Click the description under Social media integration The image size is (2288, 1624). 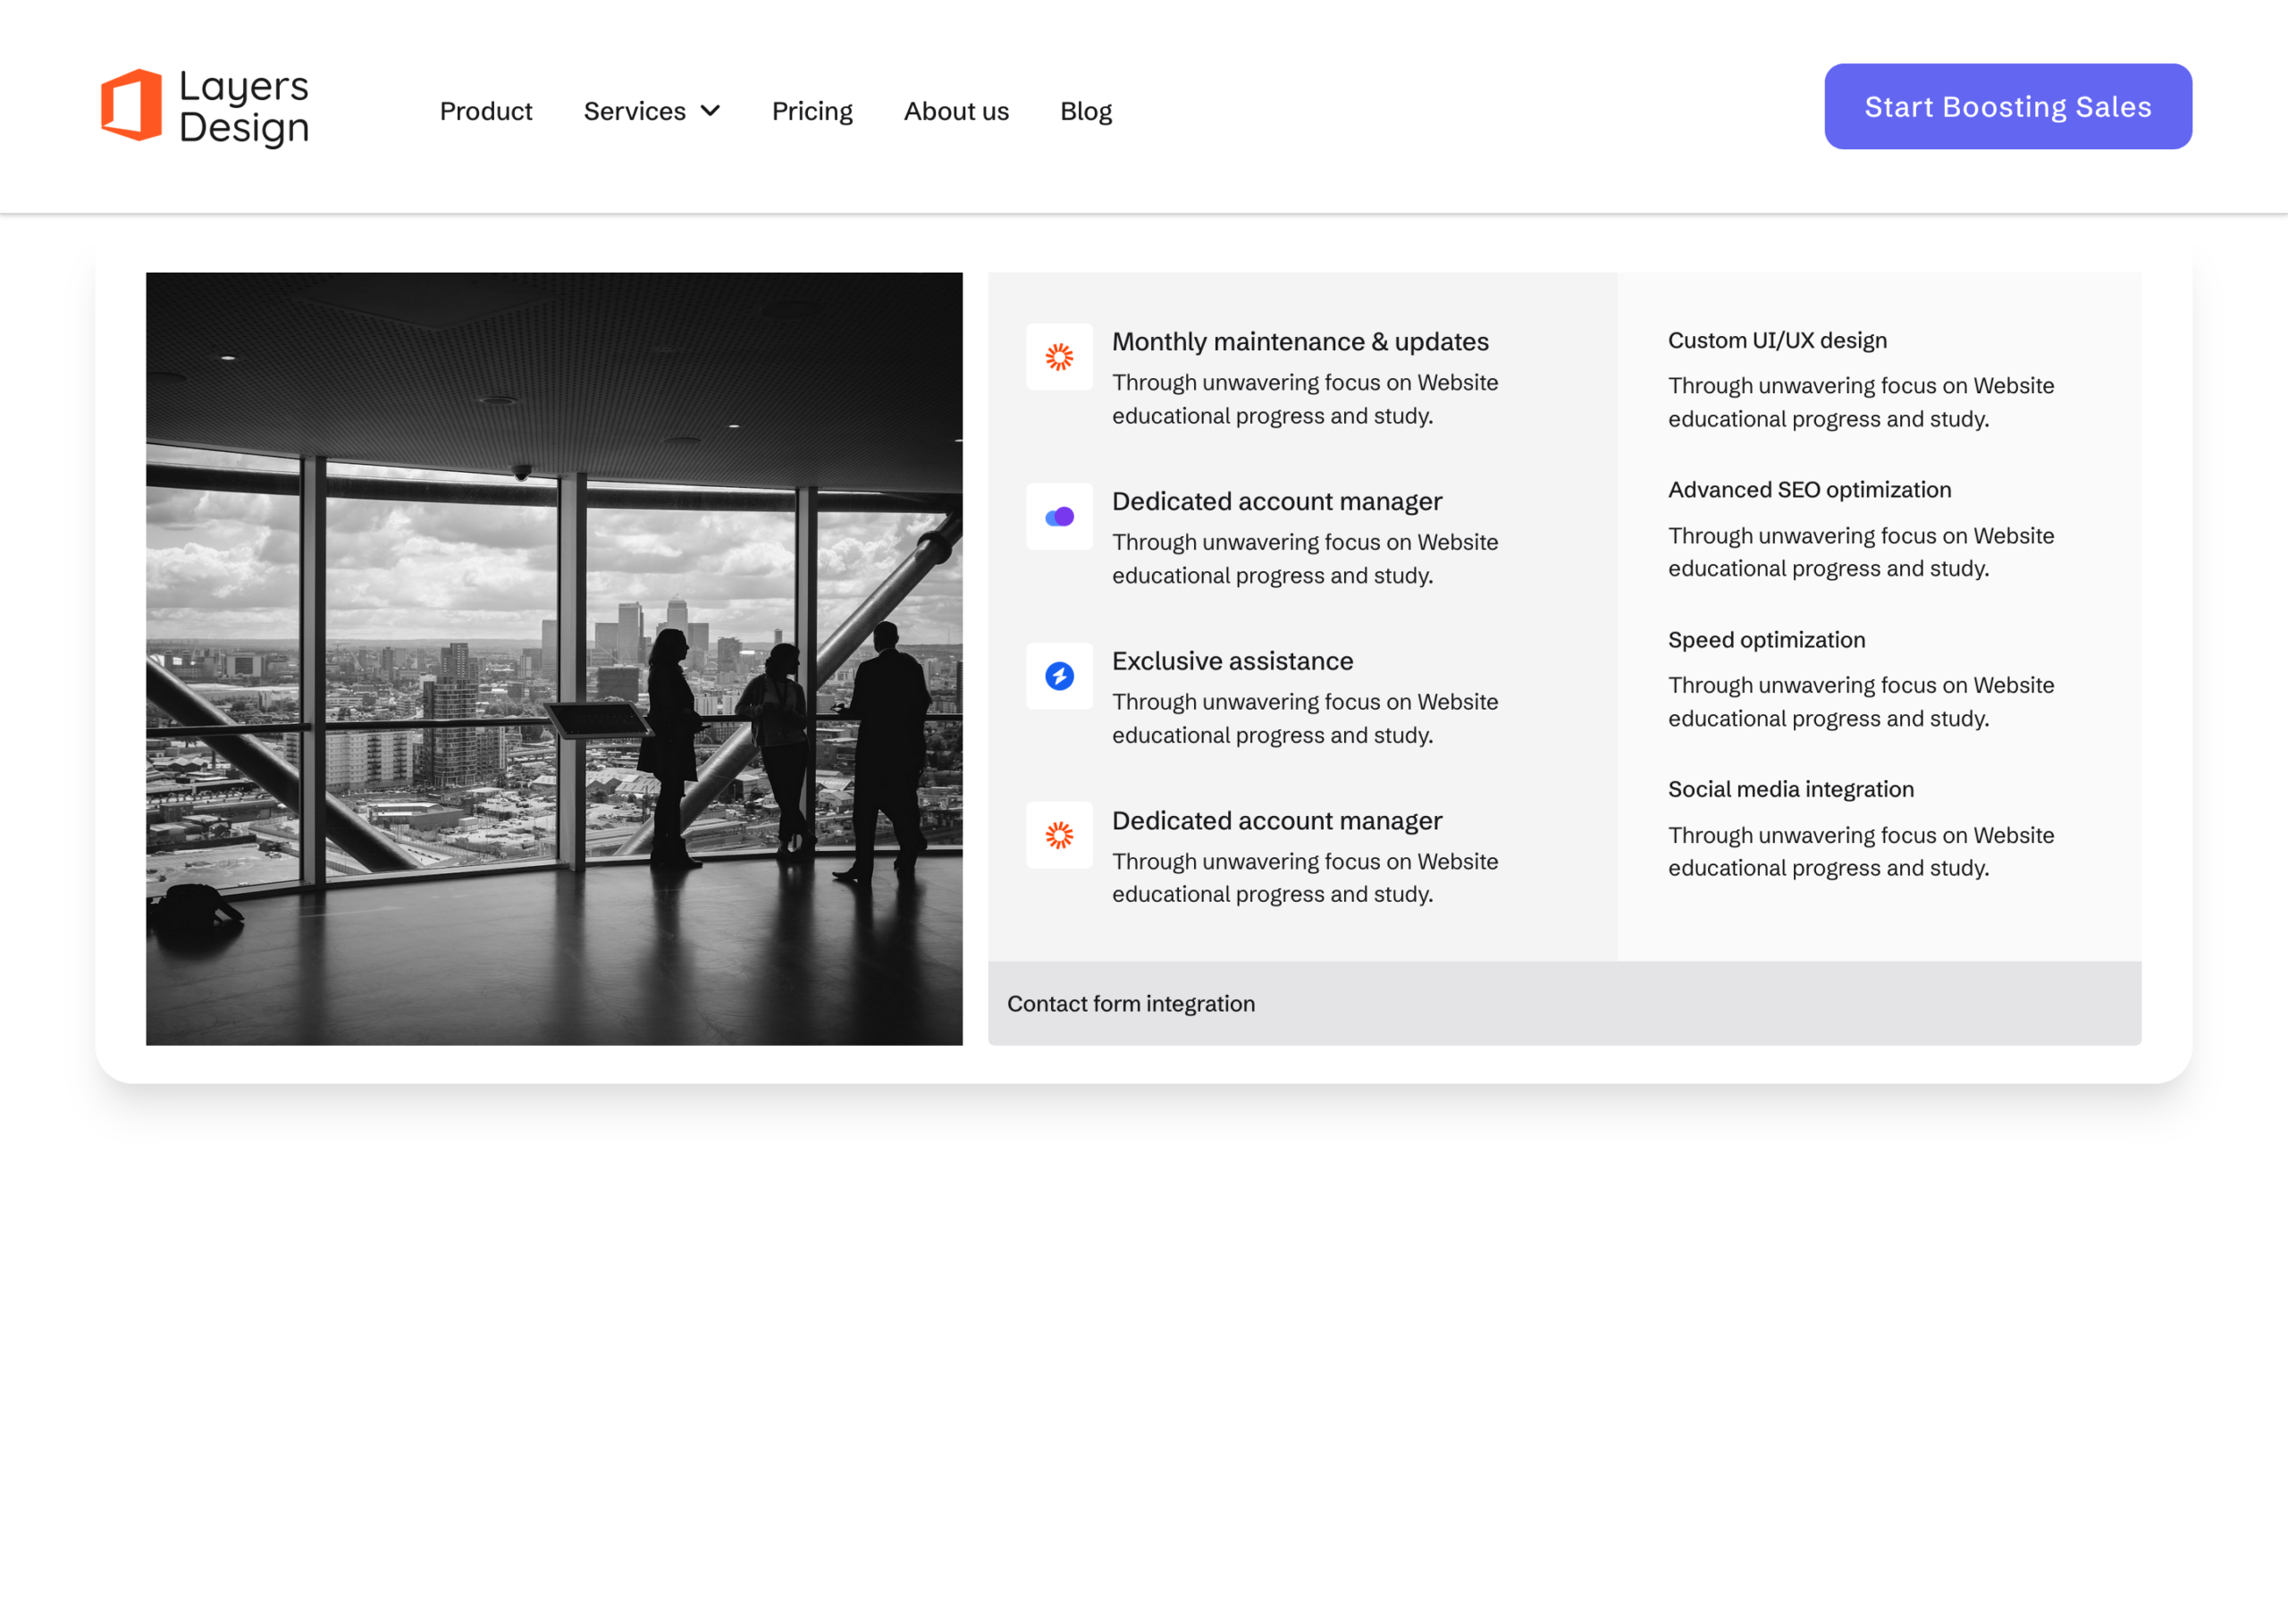pos(1861,851)
